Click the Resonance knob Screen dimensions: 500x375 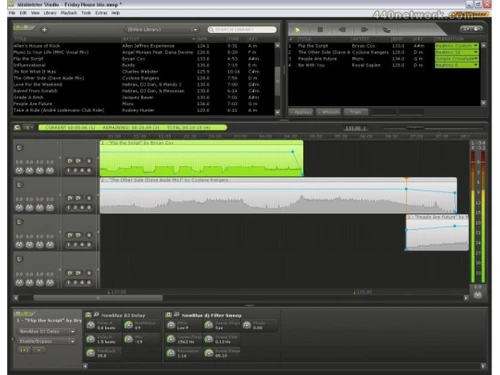pos(171,353)
